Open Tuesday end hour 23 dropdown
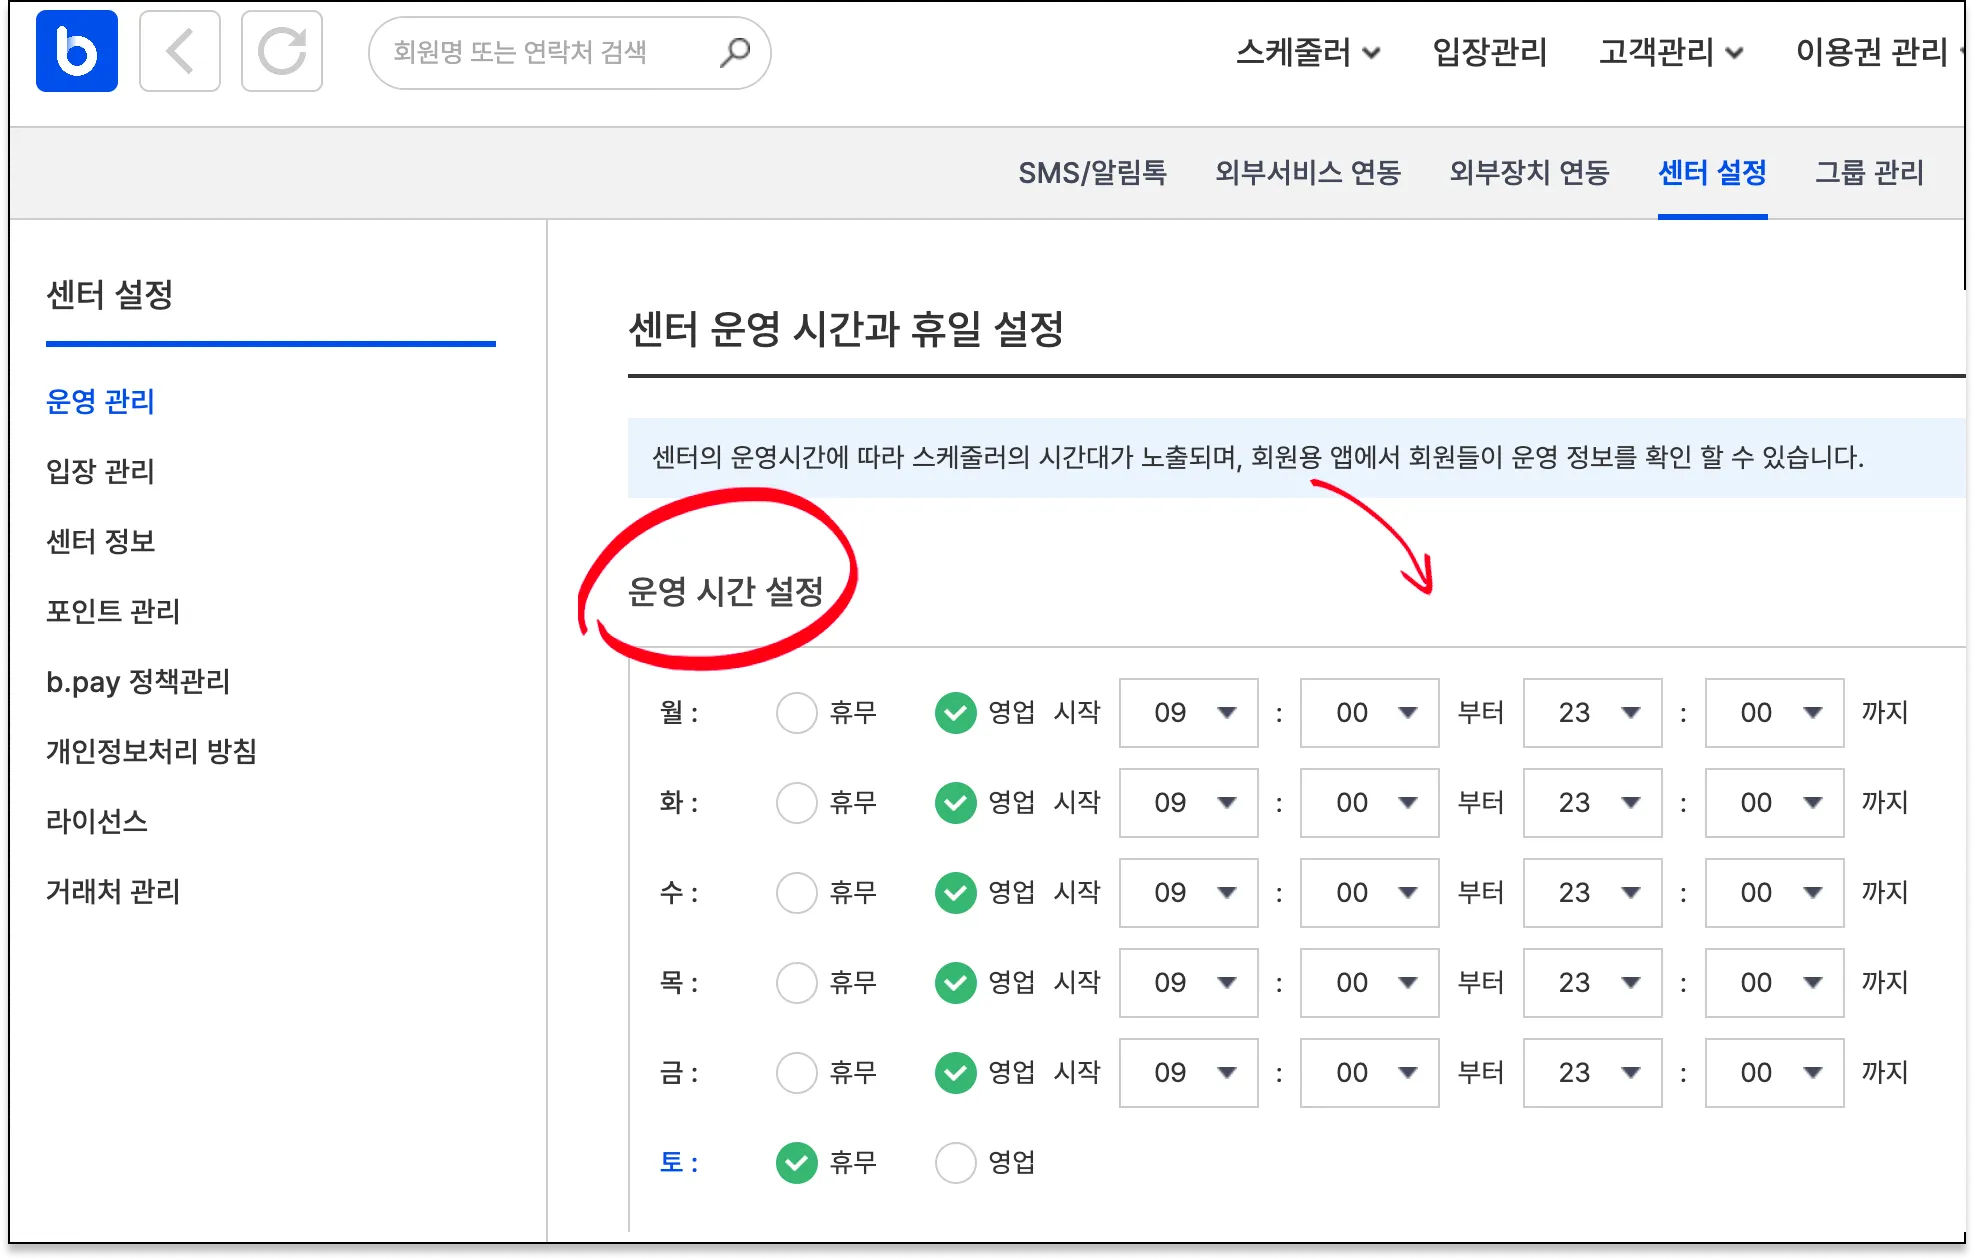Screen dimensions: 1974x1260 [1592, 803]
